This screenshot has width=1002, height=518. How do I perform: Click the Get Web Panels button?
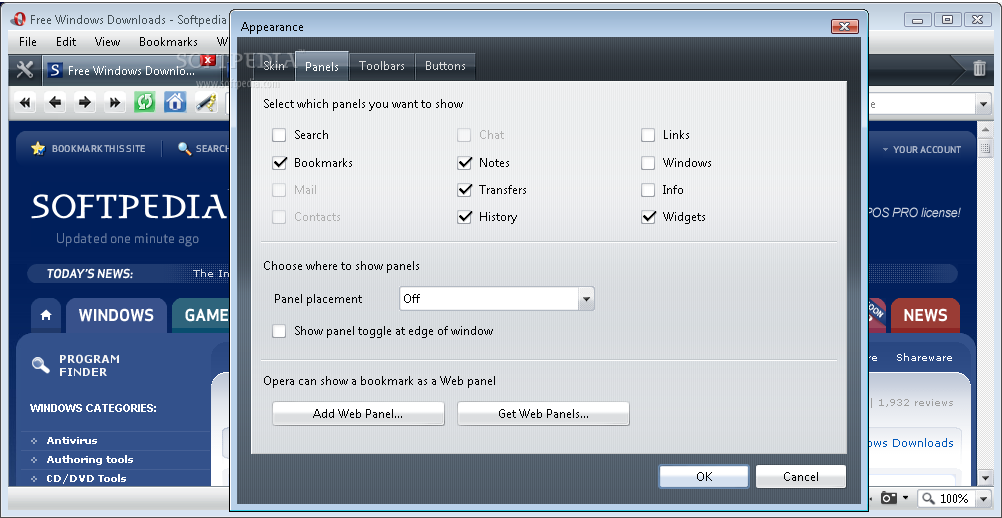click(x=543, y=414)
